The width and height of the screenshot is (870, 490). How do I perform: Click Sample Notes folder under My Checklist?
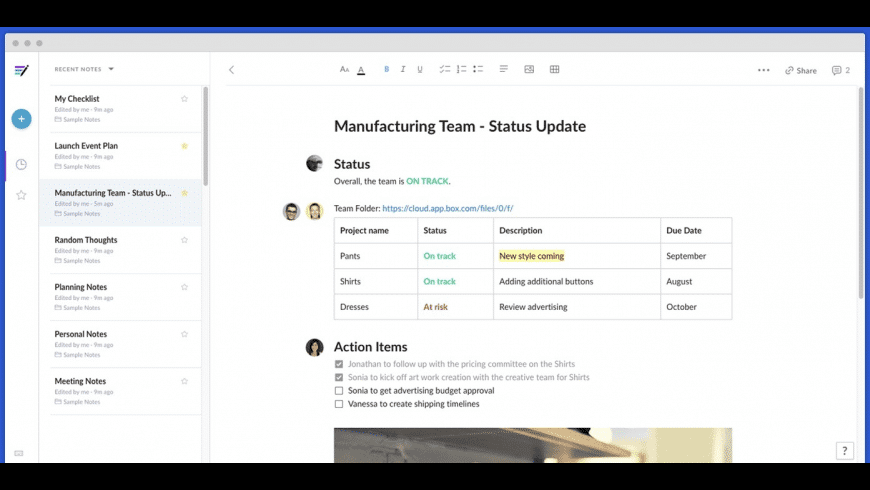coord(77,120)
